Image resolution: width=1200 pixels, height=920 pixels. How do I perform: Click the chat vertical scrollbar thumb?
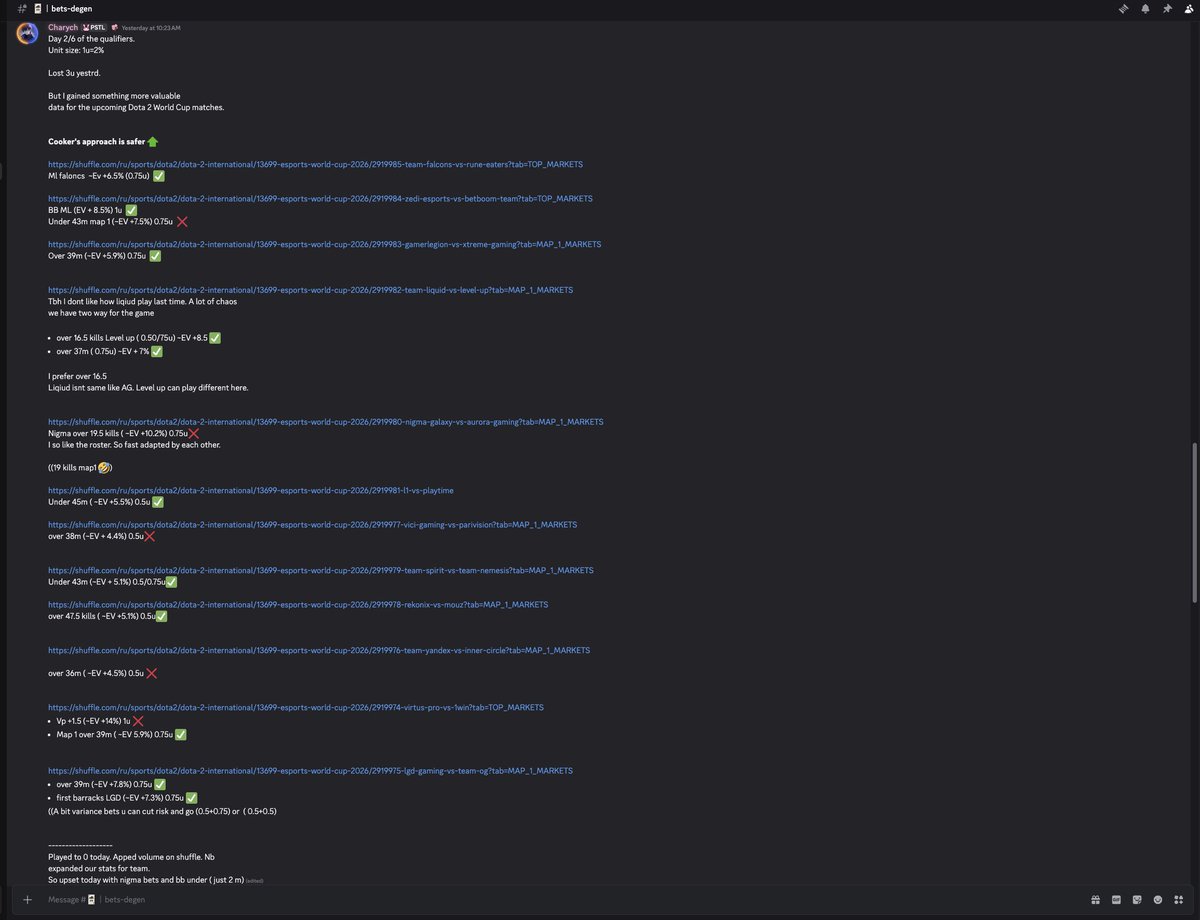click(x=1196, y=522)
